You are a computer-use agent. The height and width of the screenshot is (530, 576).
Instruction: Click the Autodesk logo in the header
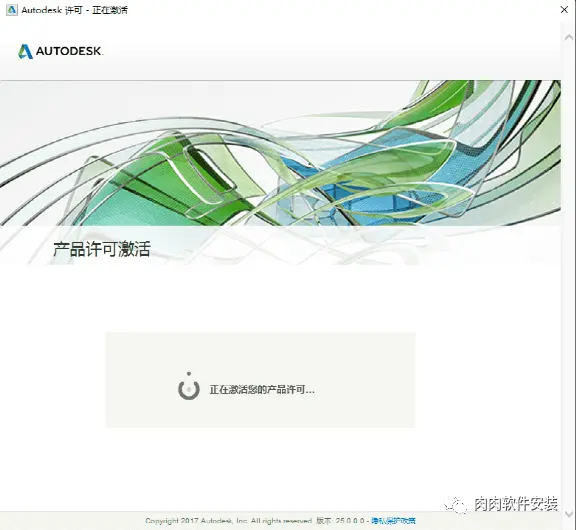pos(61,51)
